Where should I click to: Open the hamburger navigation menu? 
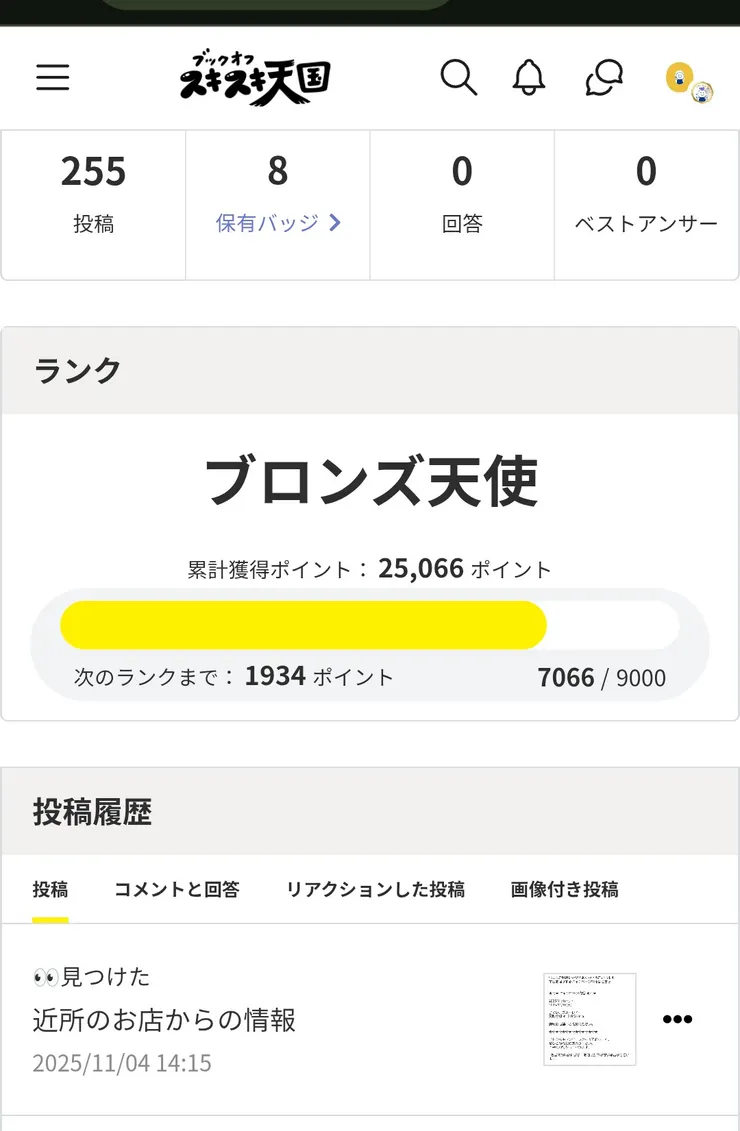point(52,78)
